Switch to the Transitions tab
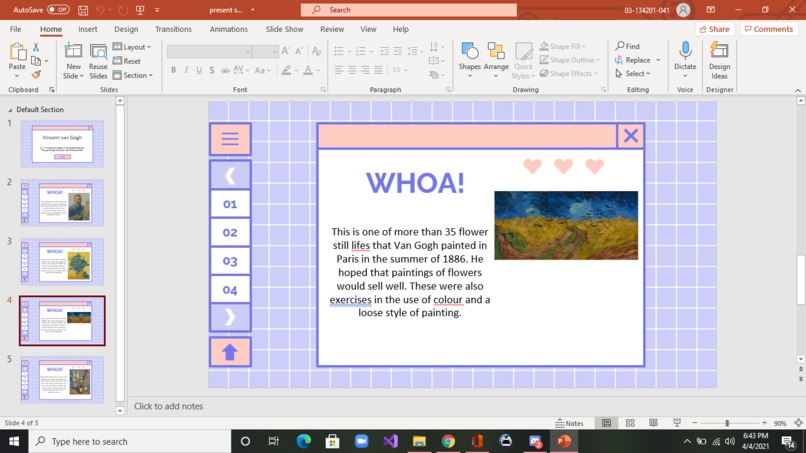 click(x=173, y=29)
